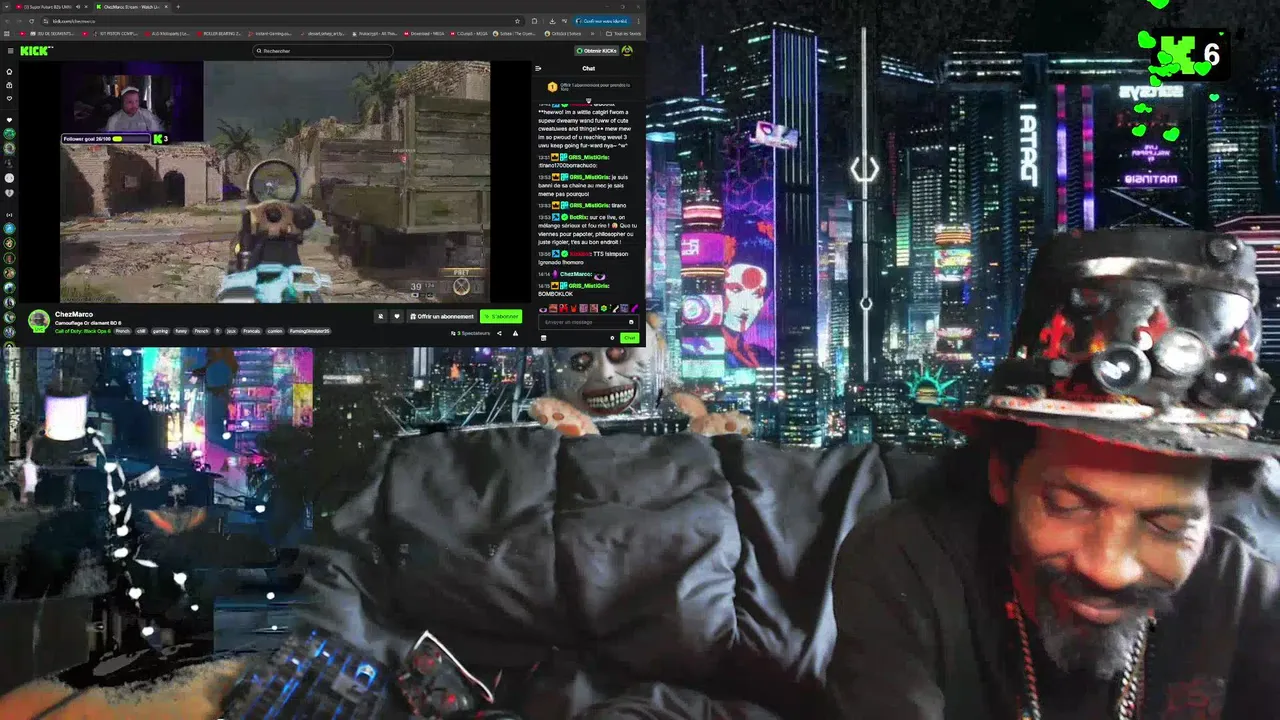Image resolution: width=1280 pixels, height=720 pixels.
Task: Click Confirmer votre identité profile button
Action: 602,21
